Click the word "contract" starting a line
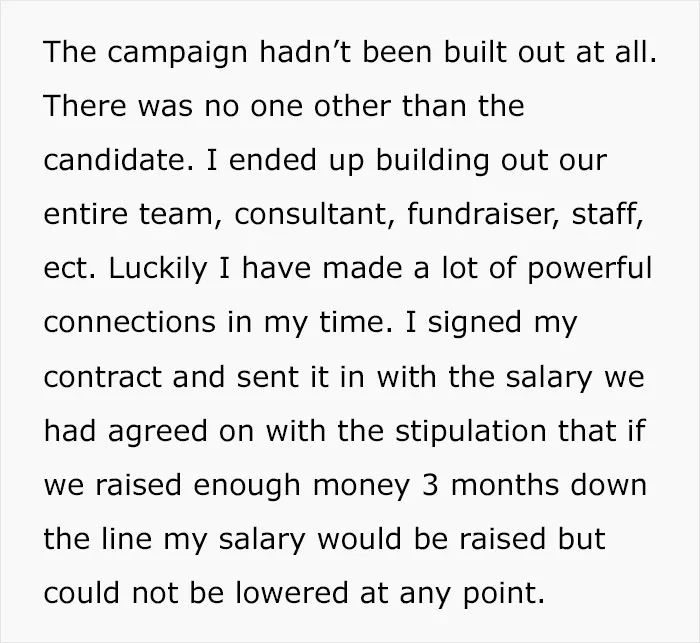 (x=103, y=377)
